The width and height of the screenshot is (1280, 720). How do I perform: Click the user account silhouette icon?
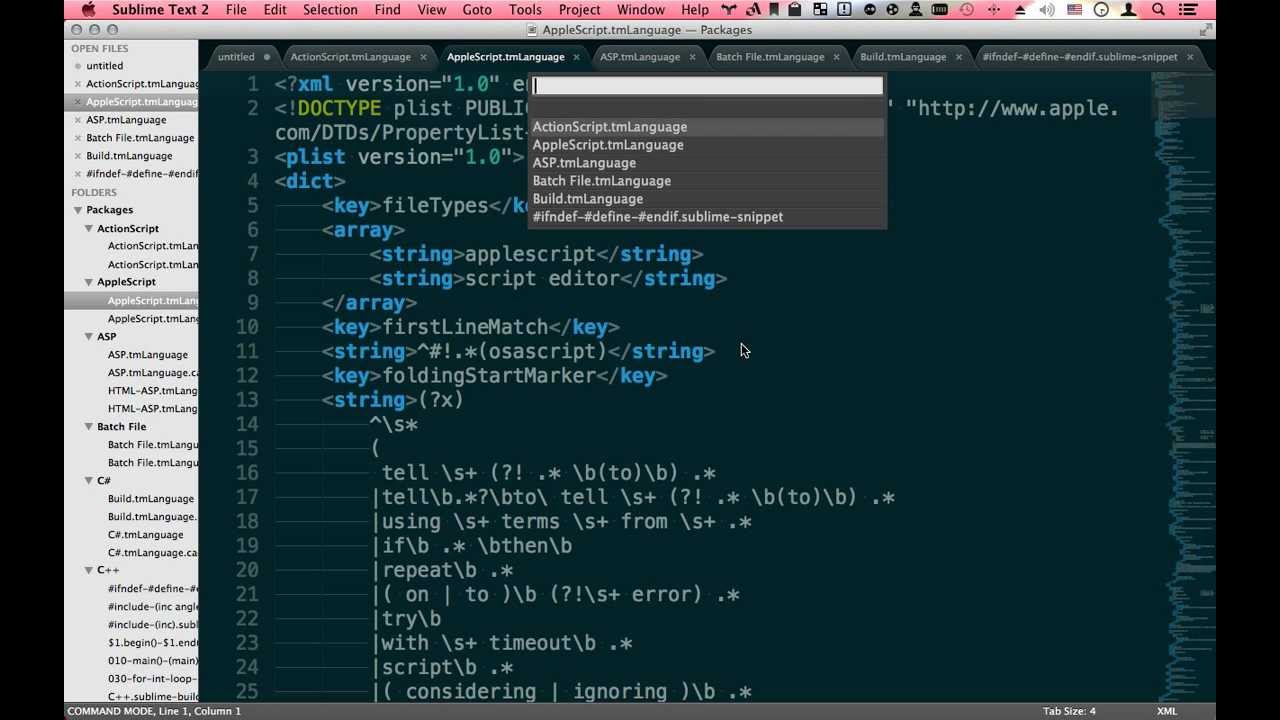1130,10
